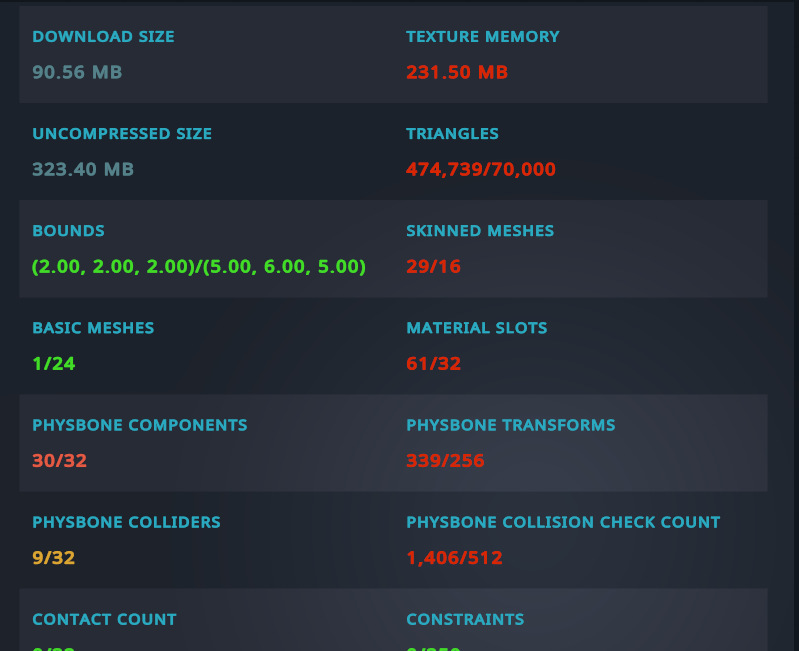The image size is (799, 651).
Task: Click the MATERIAL SLOTS label
Action: [477, 328]
